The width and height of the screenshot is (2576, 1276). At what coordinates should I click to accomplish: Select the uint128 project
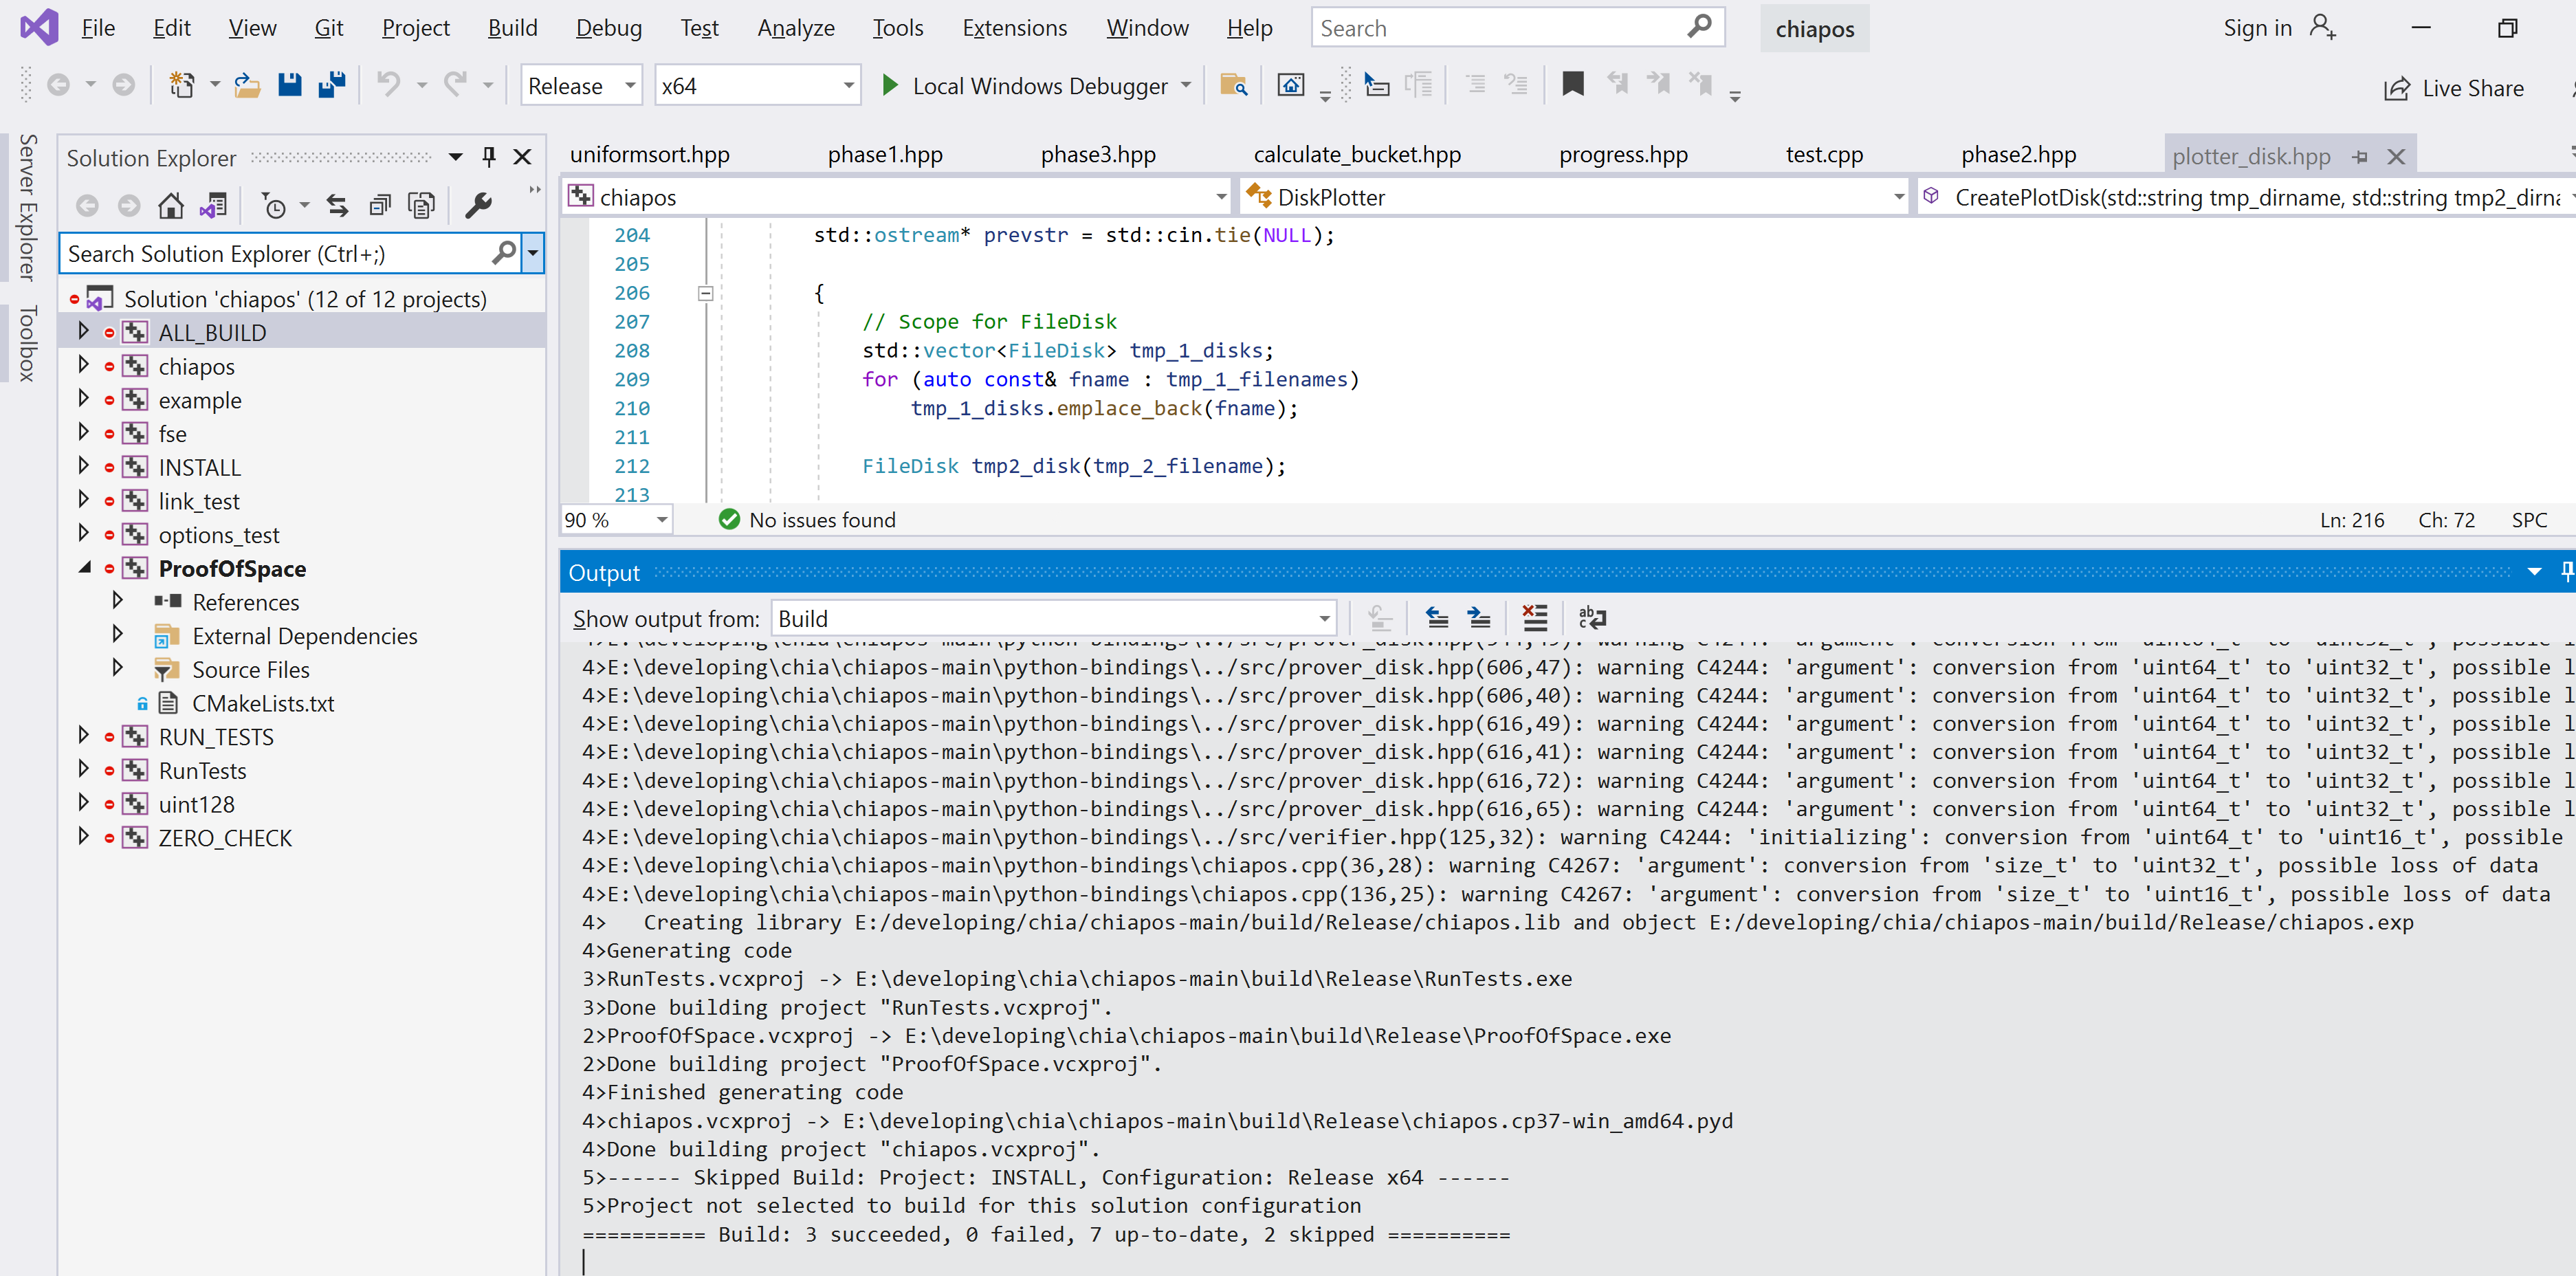pos(196,804)
